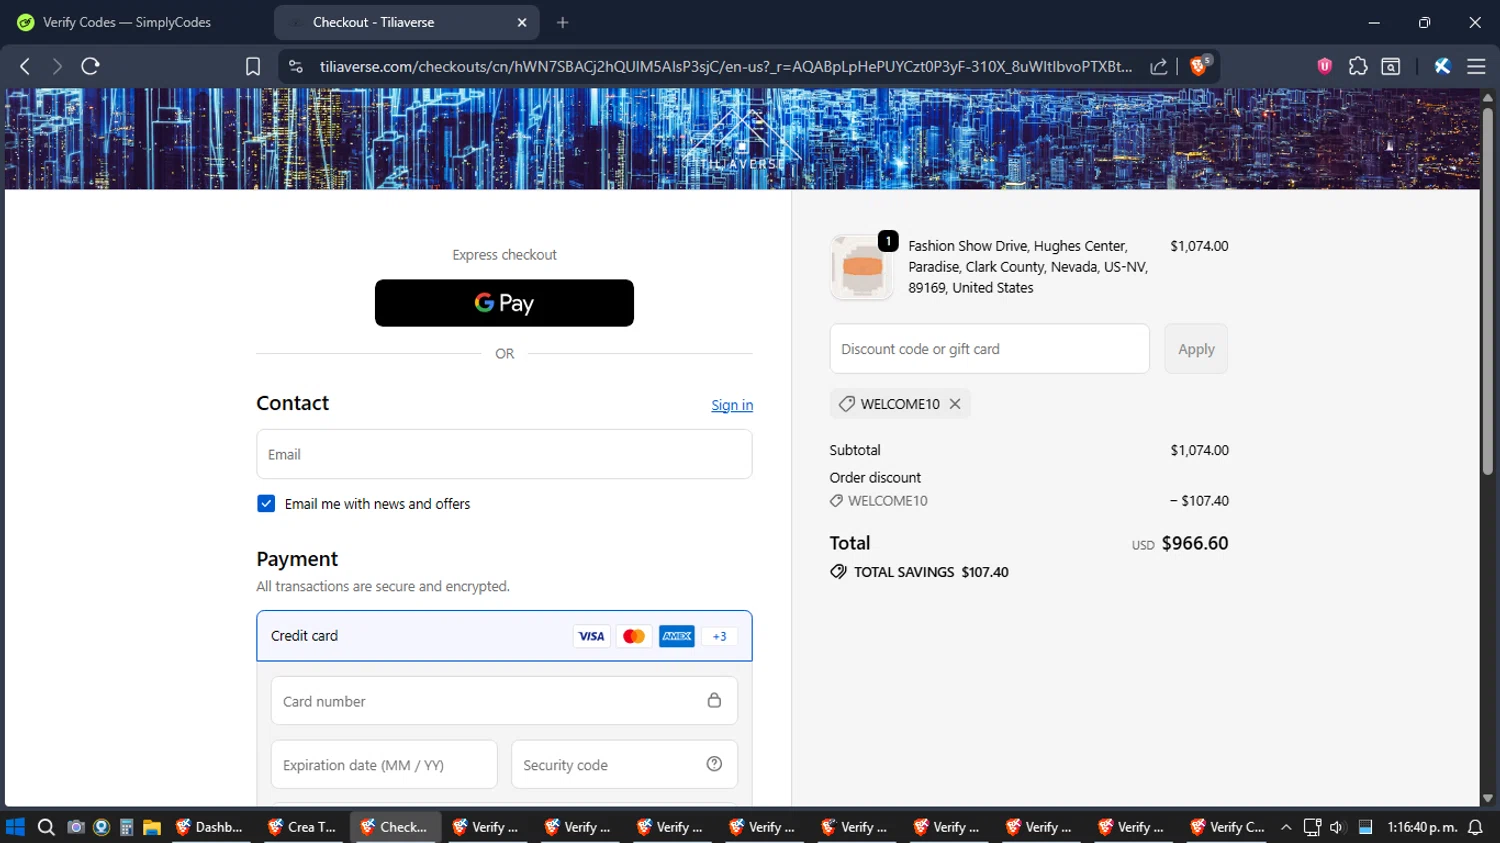Open the tab search sidebar icon
The width and height of the screenshot is (1500, 843).
point(1391,66)
